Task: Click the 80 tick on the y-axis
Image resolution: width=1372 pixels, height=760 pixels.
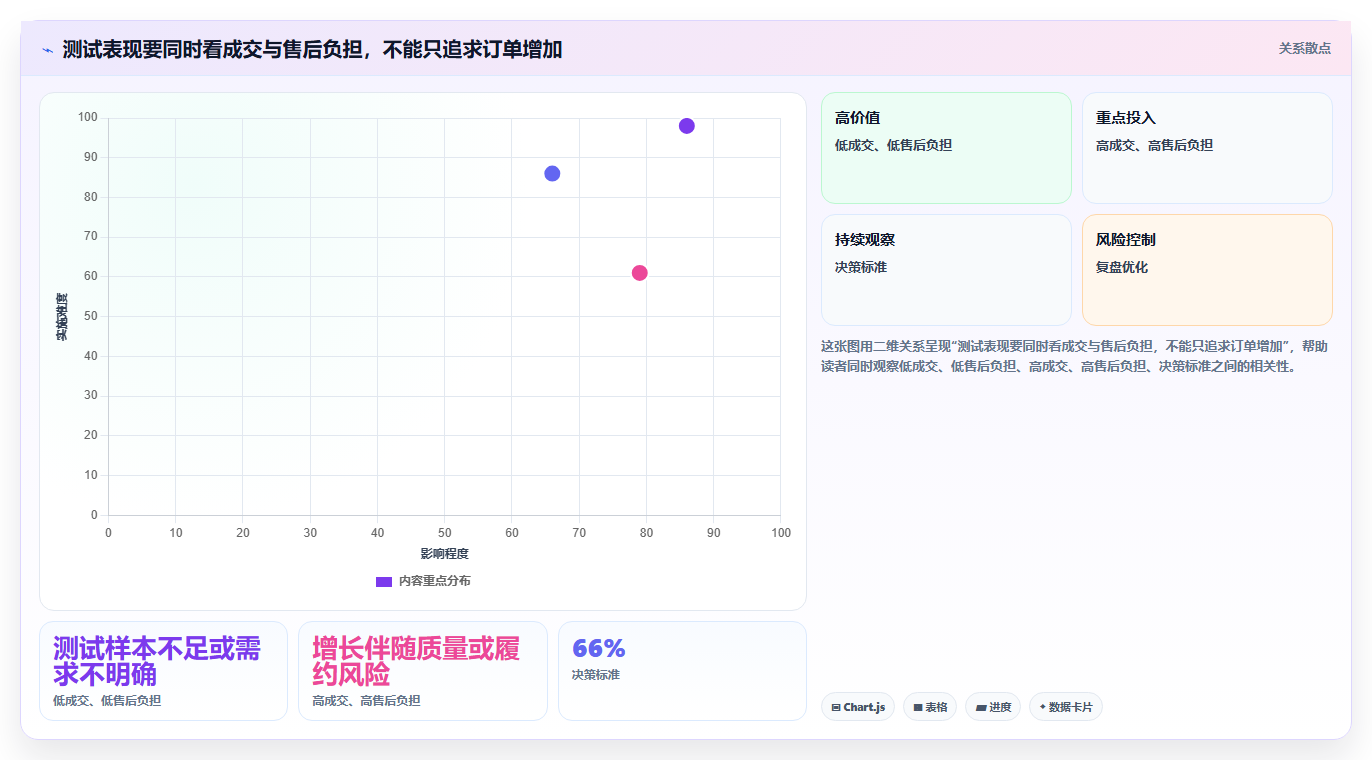Action: (91, 198)
